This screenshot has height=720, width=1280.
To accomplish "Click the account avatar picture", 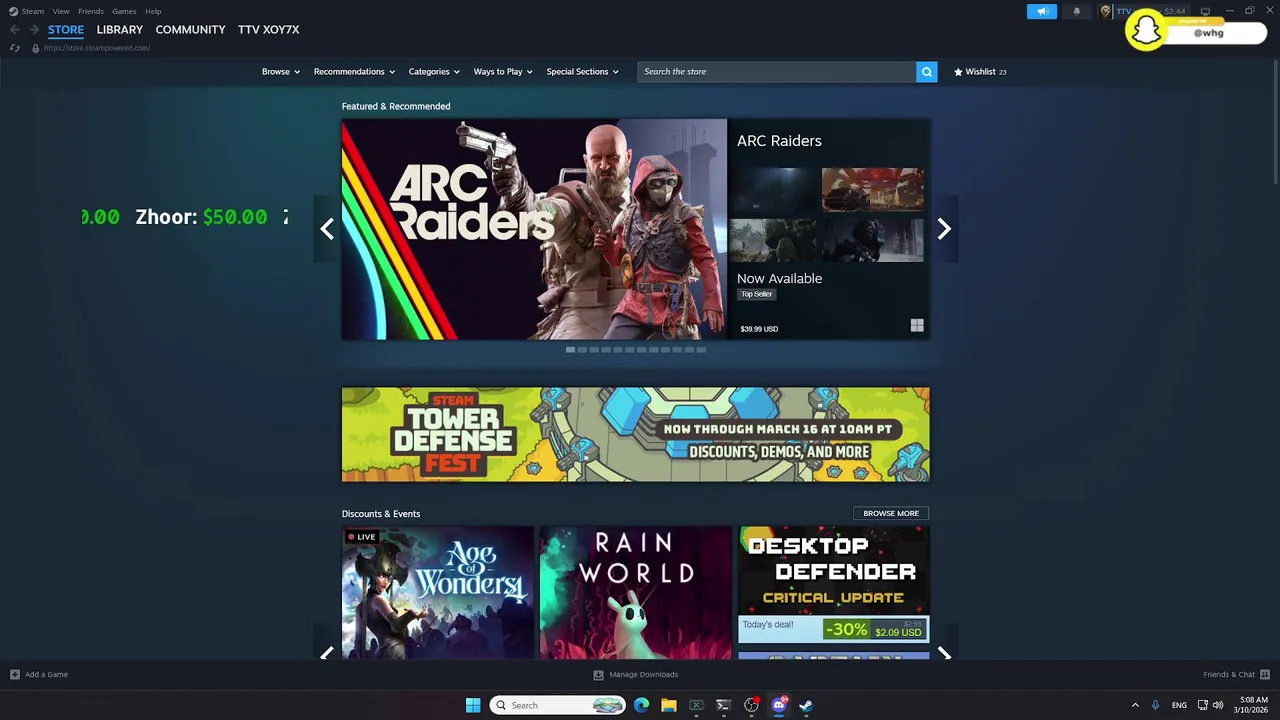I will coord(1106,12).
